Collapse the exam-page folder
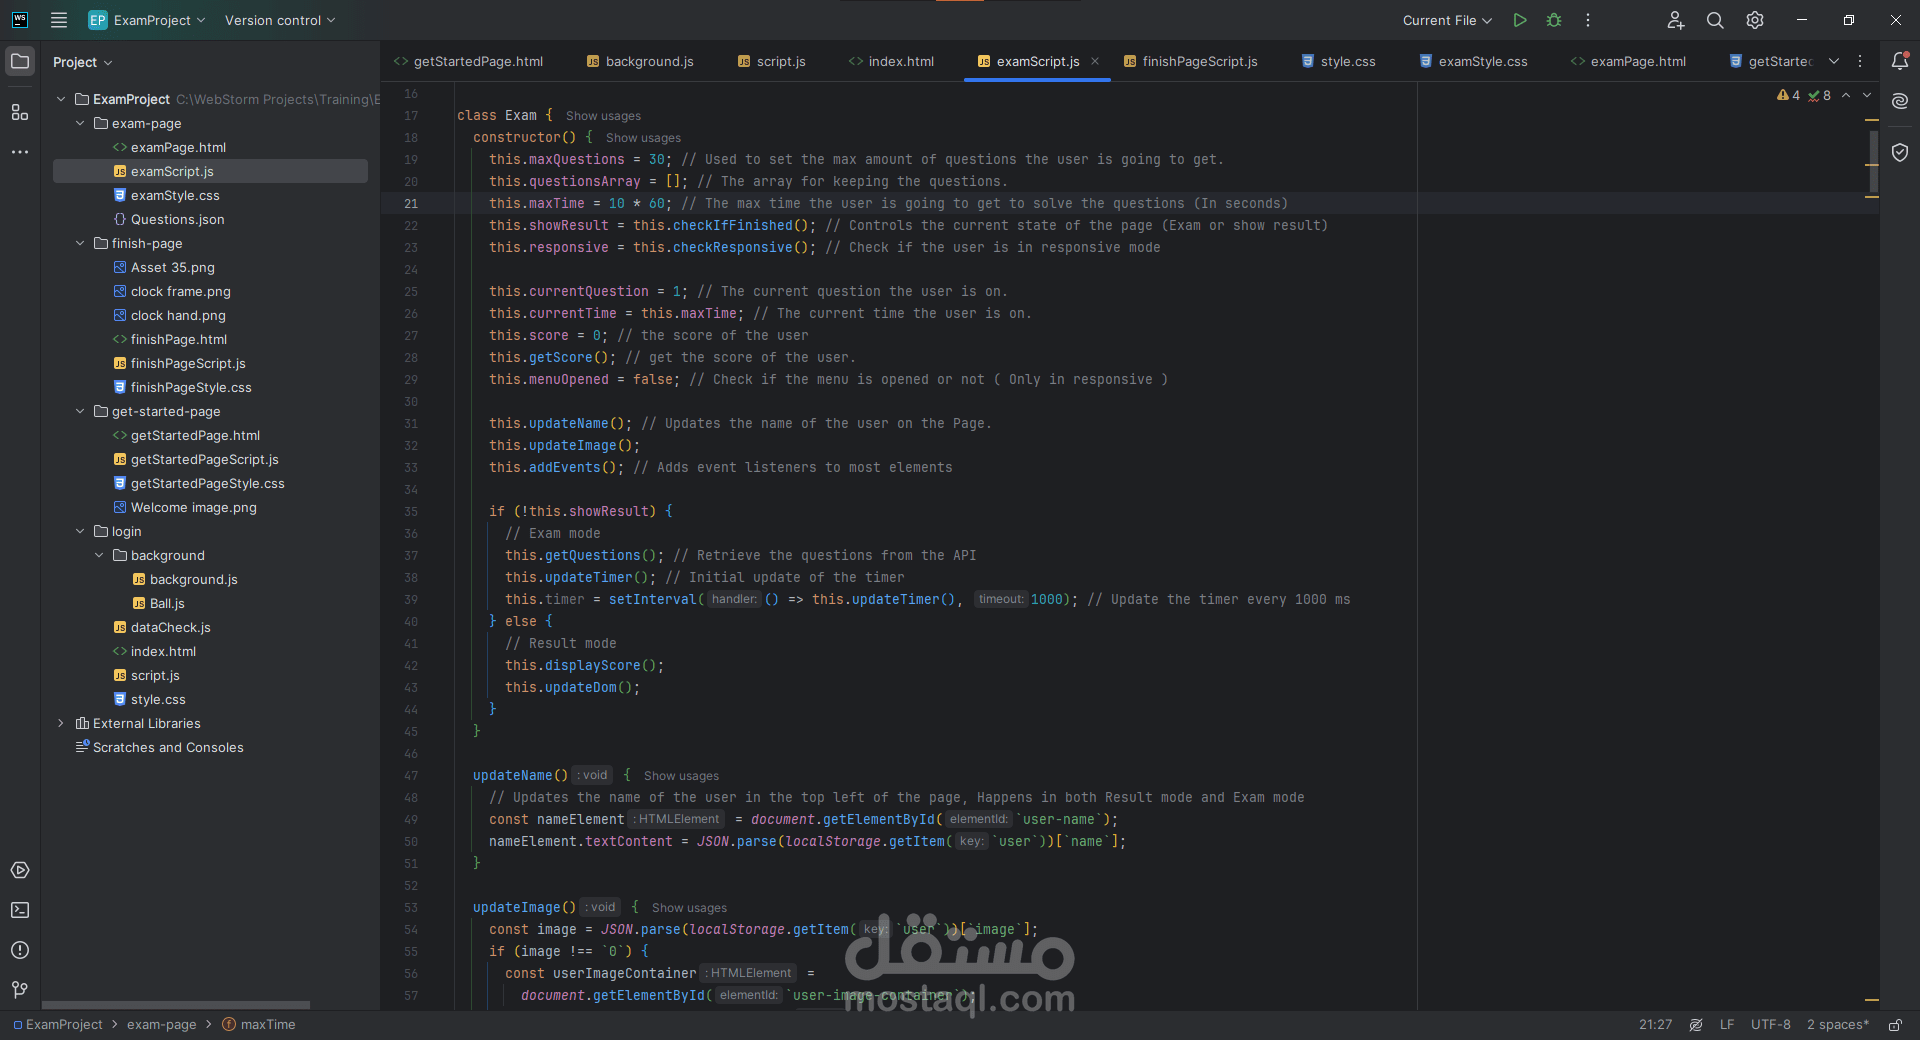Viewport: 1920px width, 1040px height. [80, 123]
